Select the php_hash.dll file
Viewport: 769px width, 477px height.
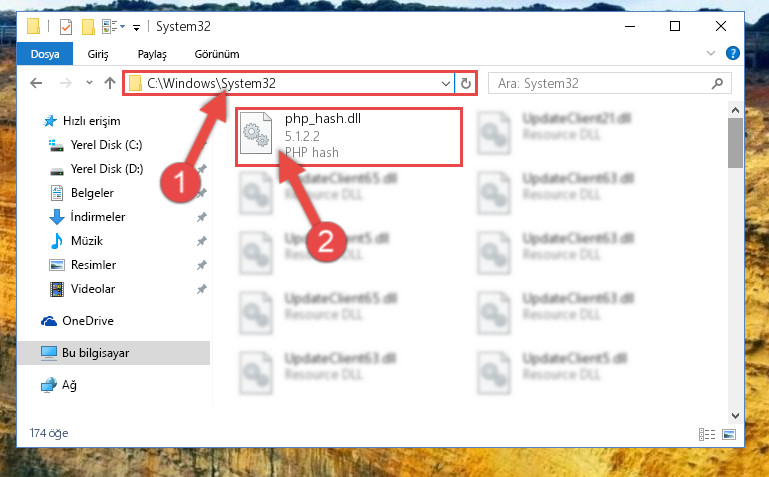(349, 137)
